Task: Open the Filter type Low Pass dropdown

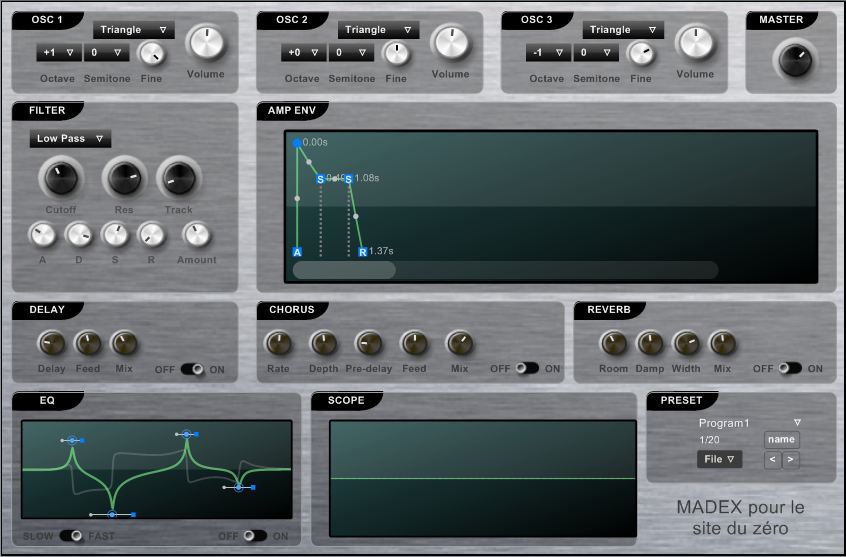Action: click(69, 139)
